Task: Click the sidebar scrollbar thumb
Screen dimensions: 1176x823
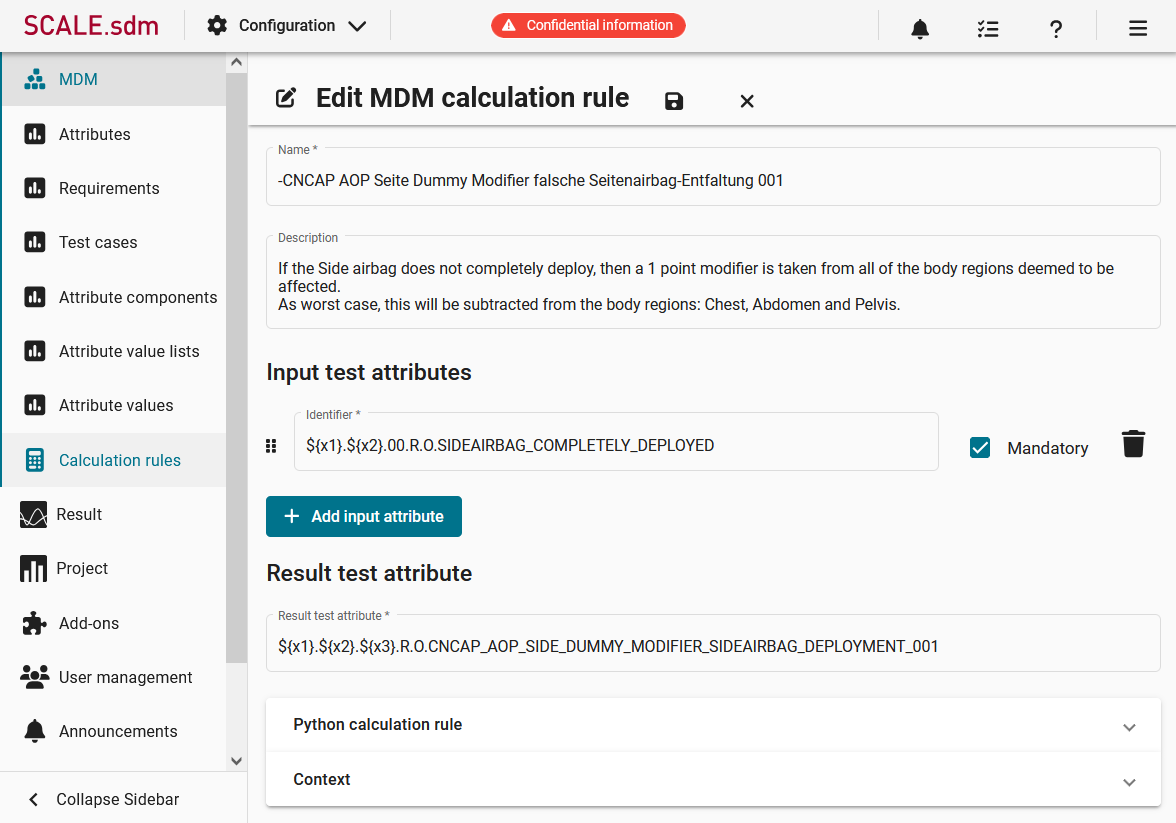Action: click(x=236, y=368)
